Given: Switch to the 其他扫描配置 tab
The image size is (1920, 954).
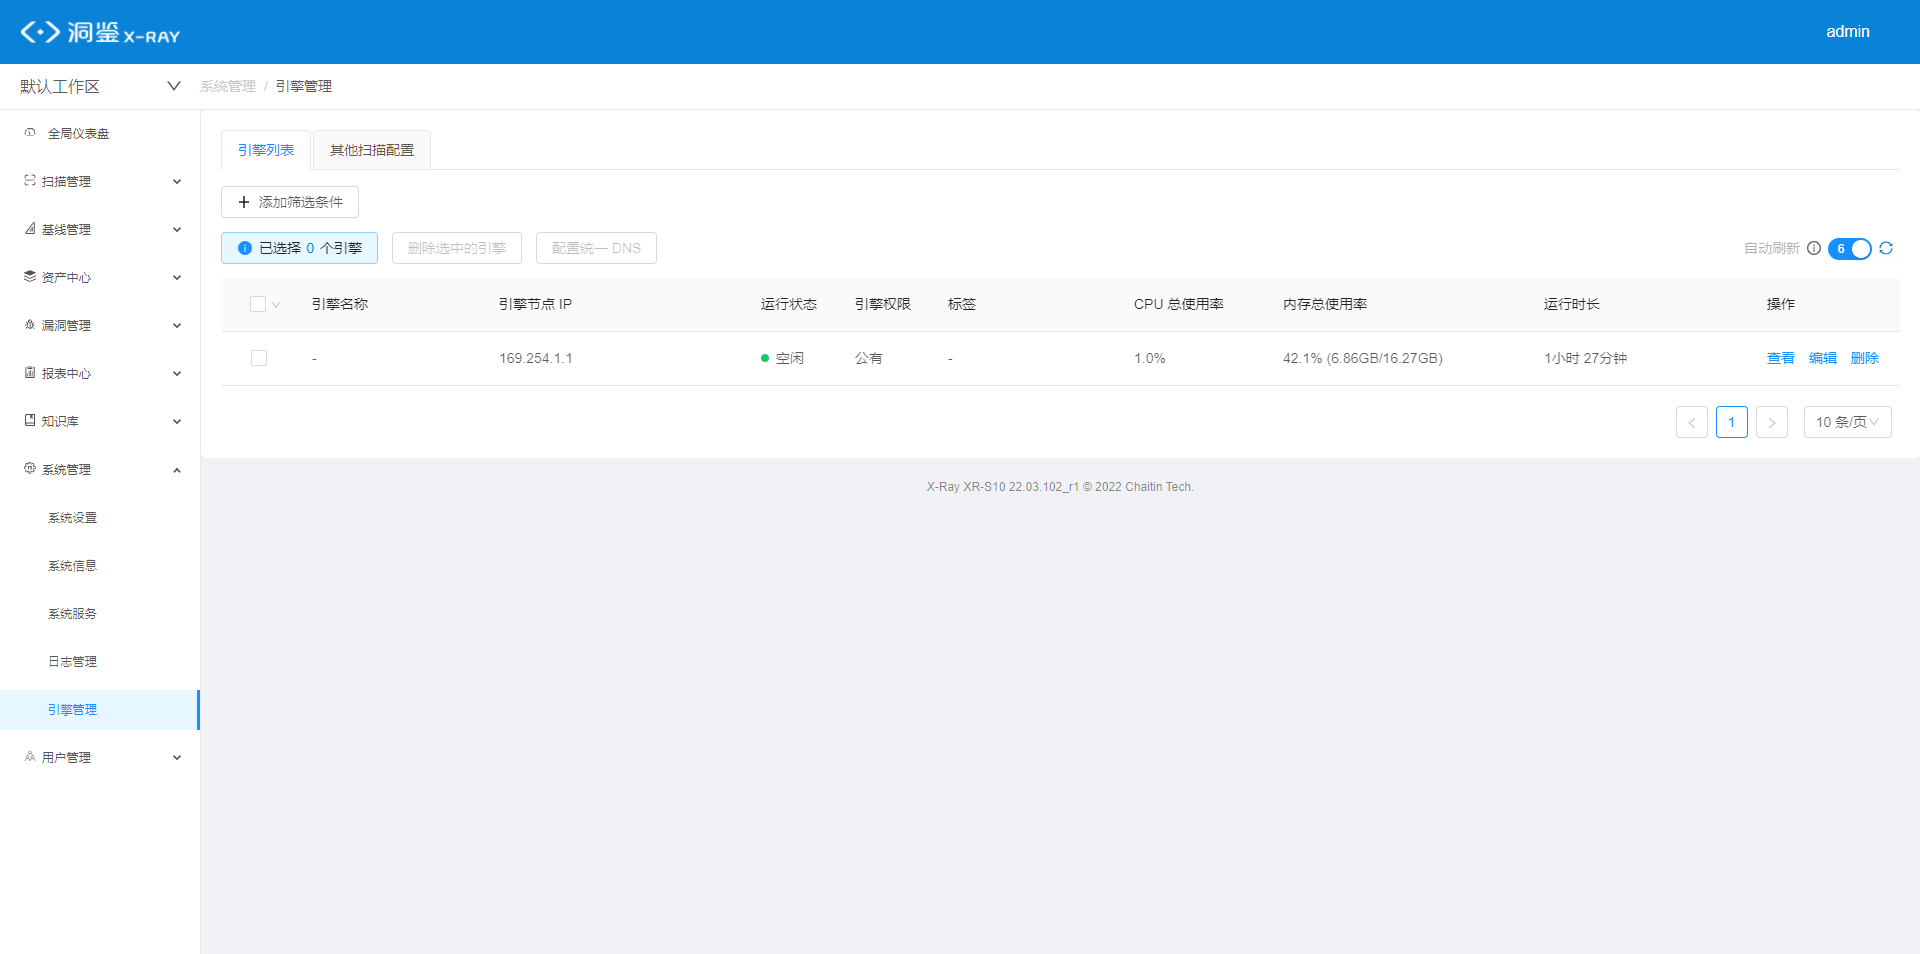Looking at the screenshot, I should pyautogui.click(x=371, y=150).
